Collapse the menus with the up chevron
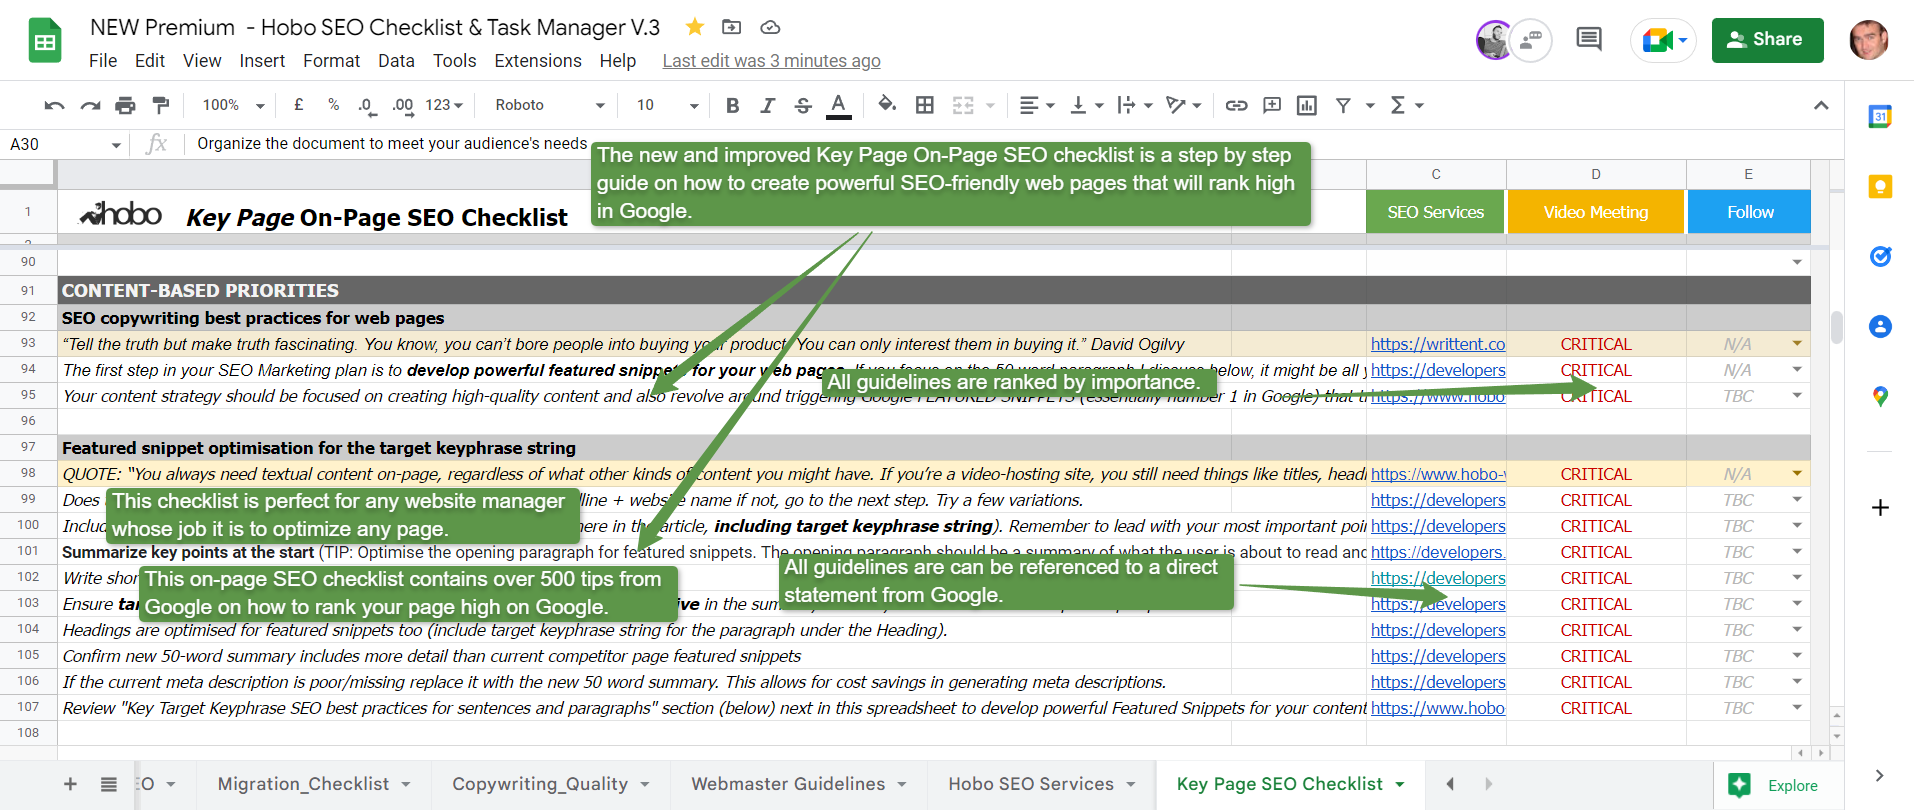Image resolution: width=1914 pixels, height=810 pixels. click(x=1821, y=105)
